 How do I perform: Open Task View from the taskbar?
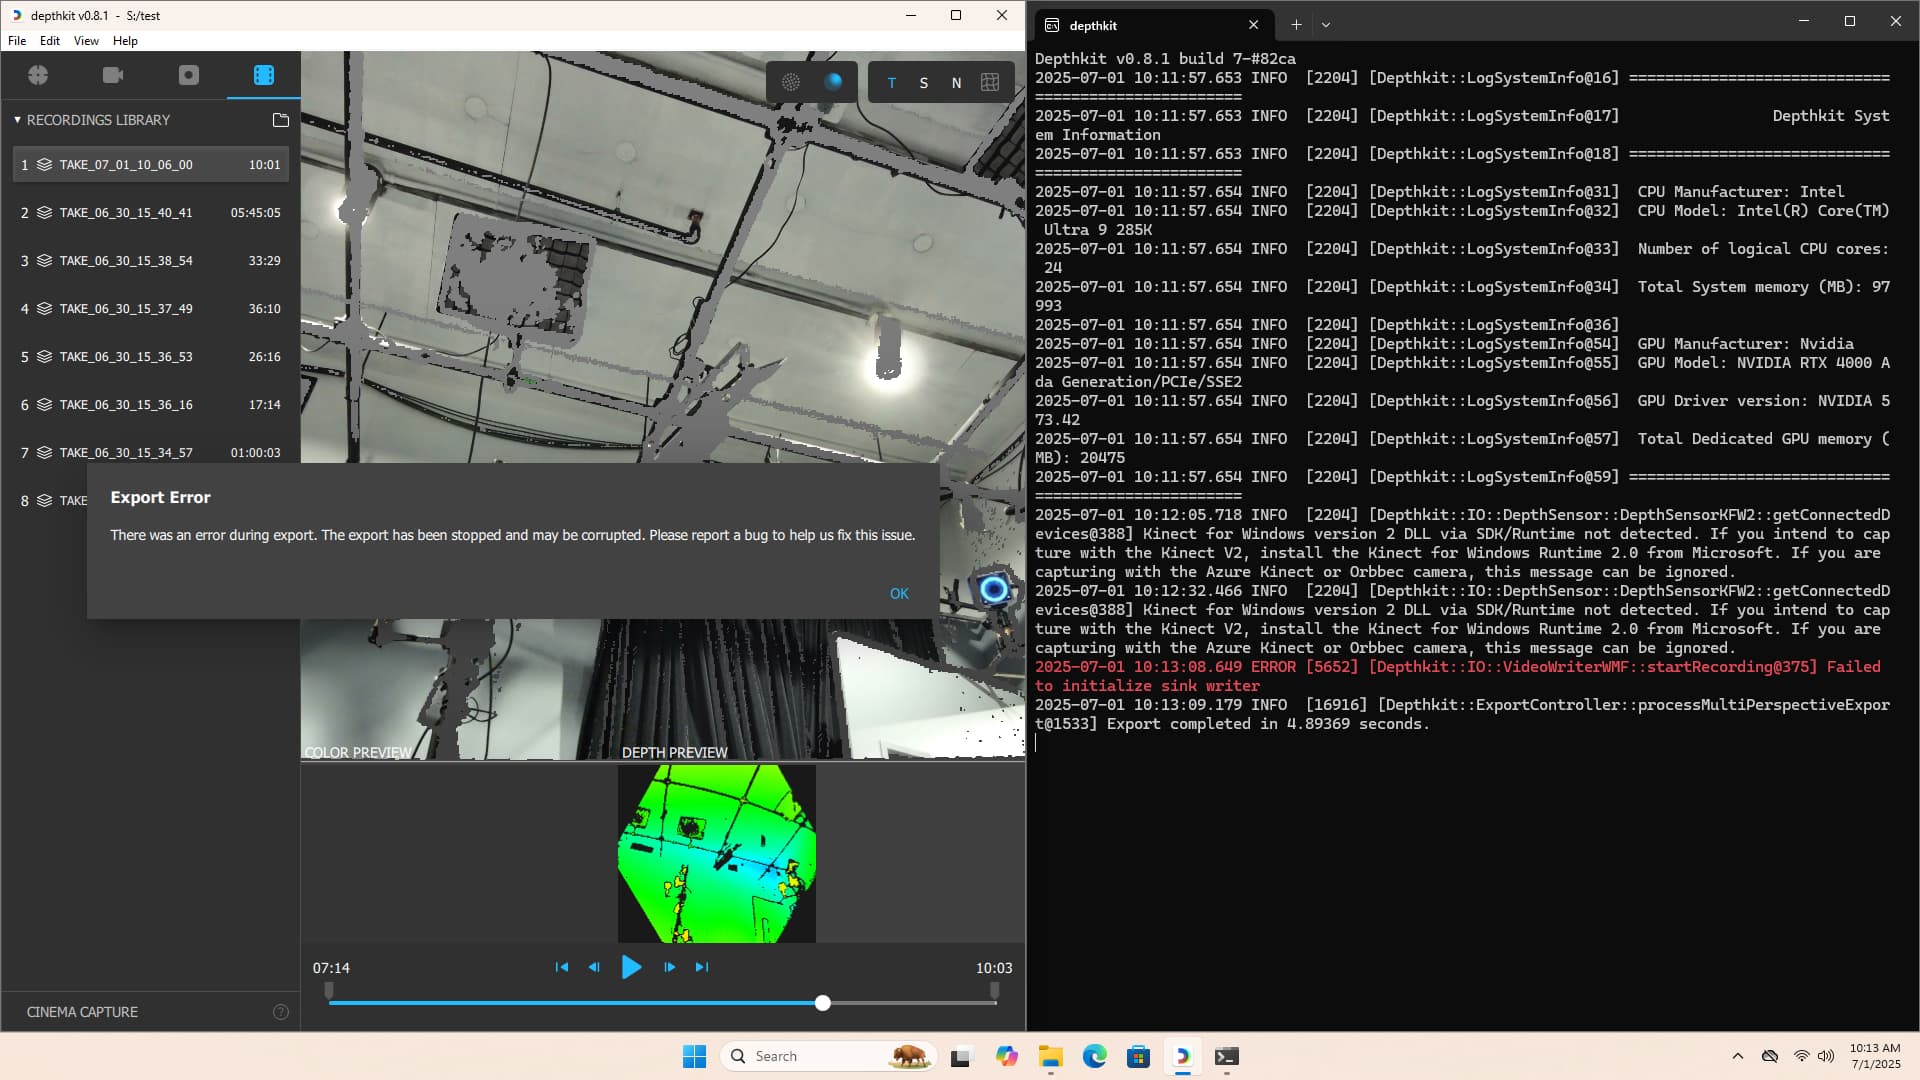tap(961, 1056)
